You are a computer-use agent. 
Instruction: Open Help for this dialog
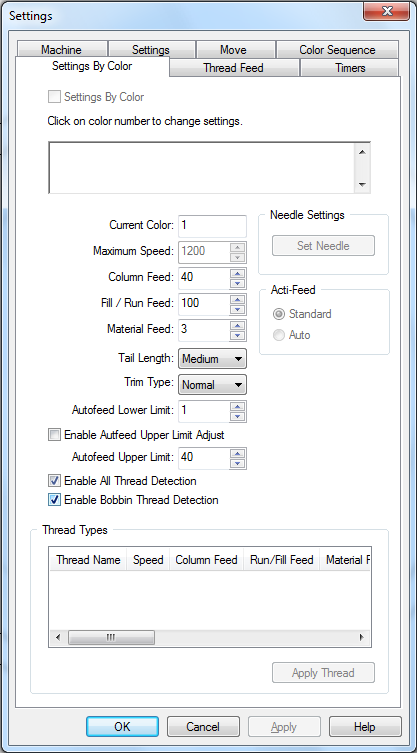(x=365, y=727)
